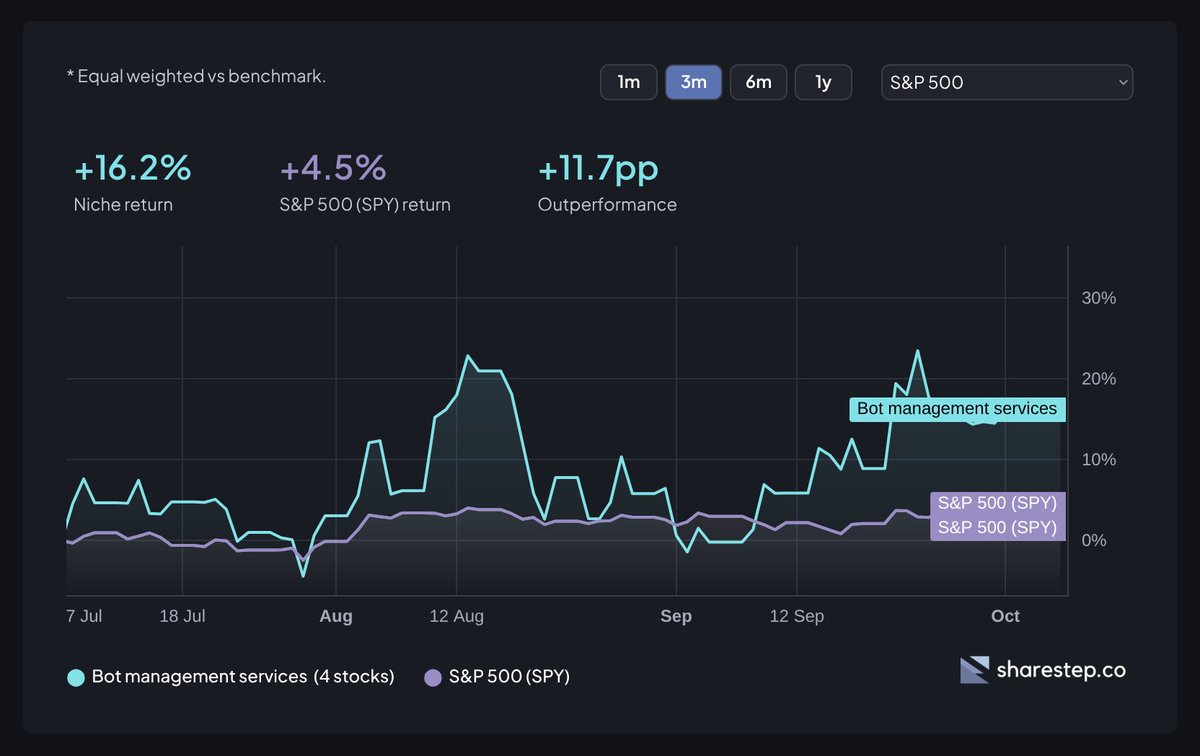The width and height of the screenshot is (1200, 756).
Task: Click the upper S&P 500 (SPY) chart tag
Action: 997,503
